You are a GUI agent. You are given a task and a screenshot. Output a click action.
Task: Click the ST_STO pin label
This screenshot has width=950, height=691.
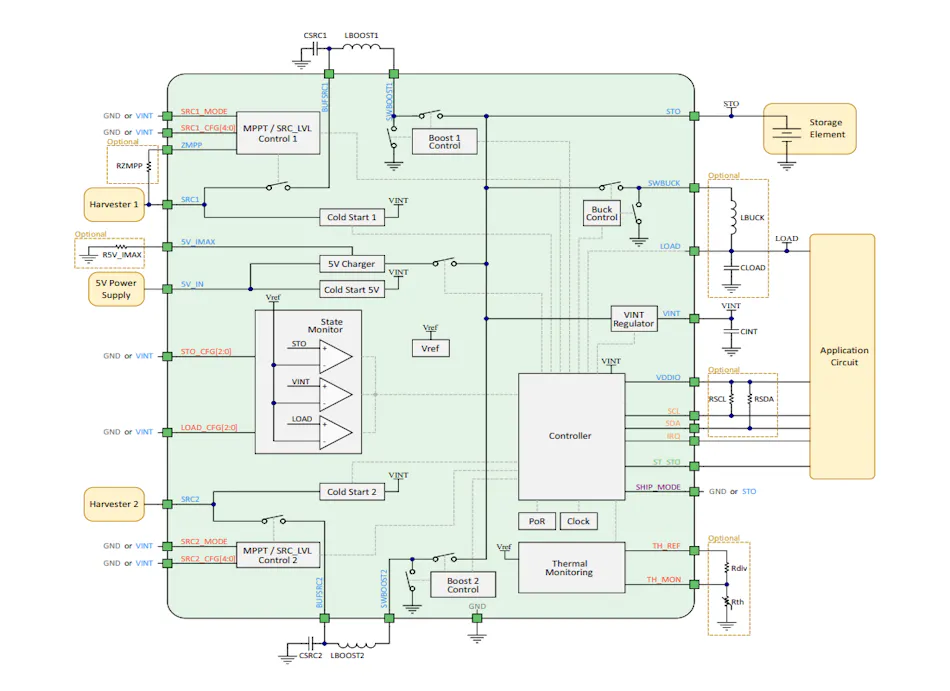coord(666,462)
